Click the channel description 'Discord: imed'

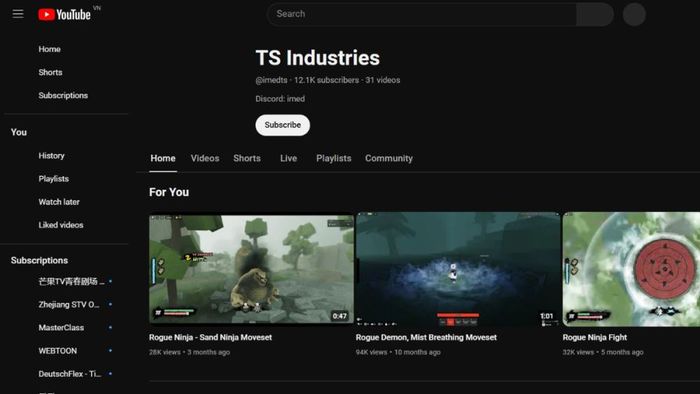[280, 99]
